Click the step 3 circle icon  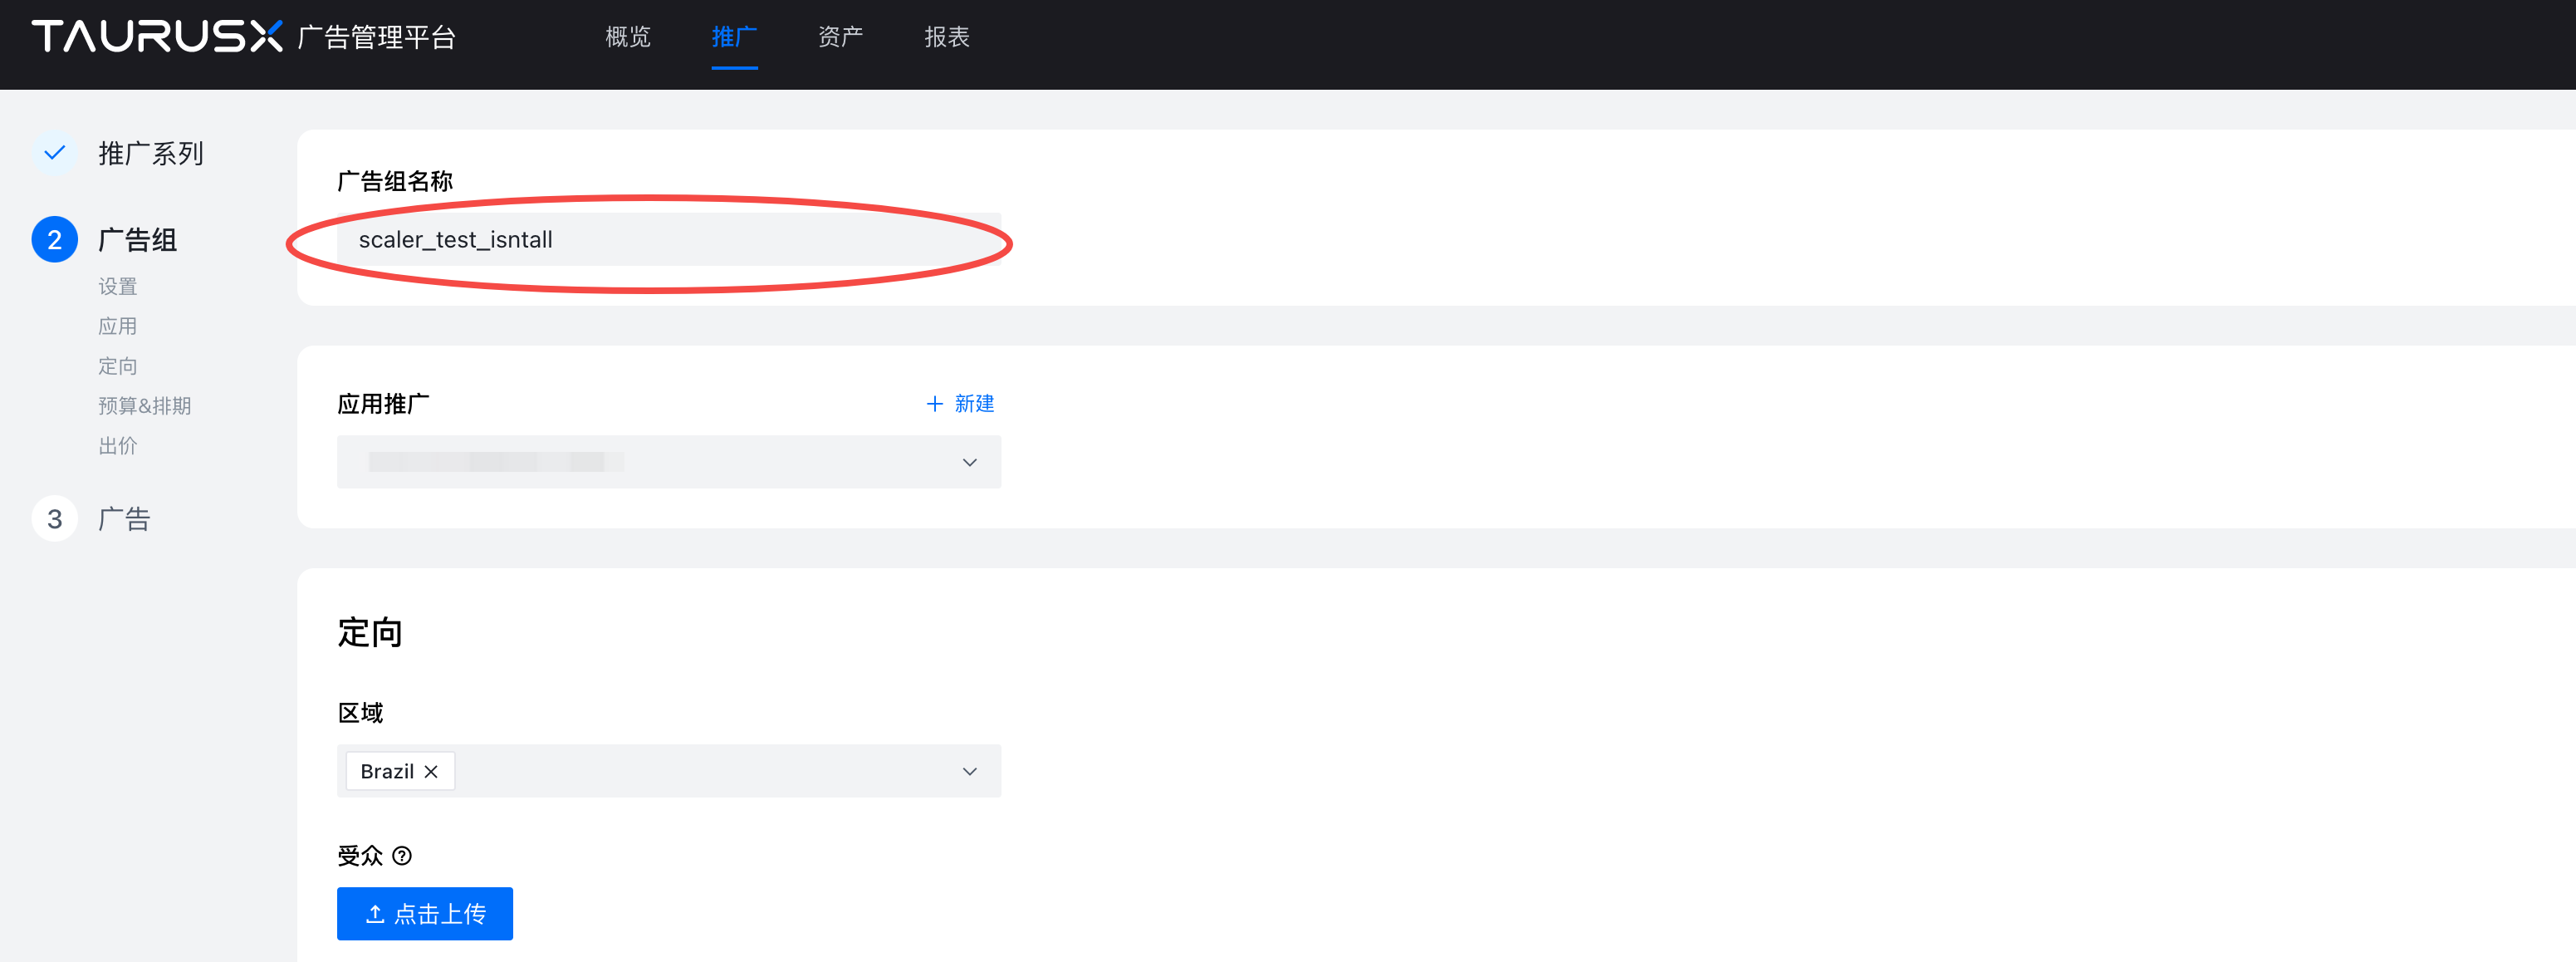point(55,519)
